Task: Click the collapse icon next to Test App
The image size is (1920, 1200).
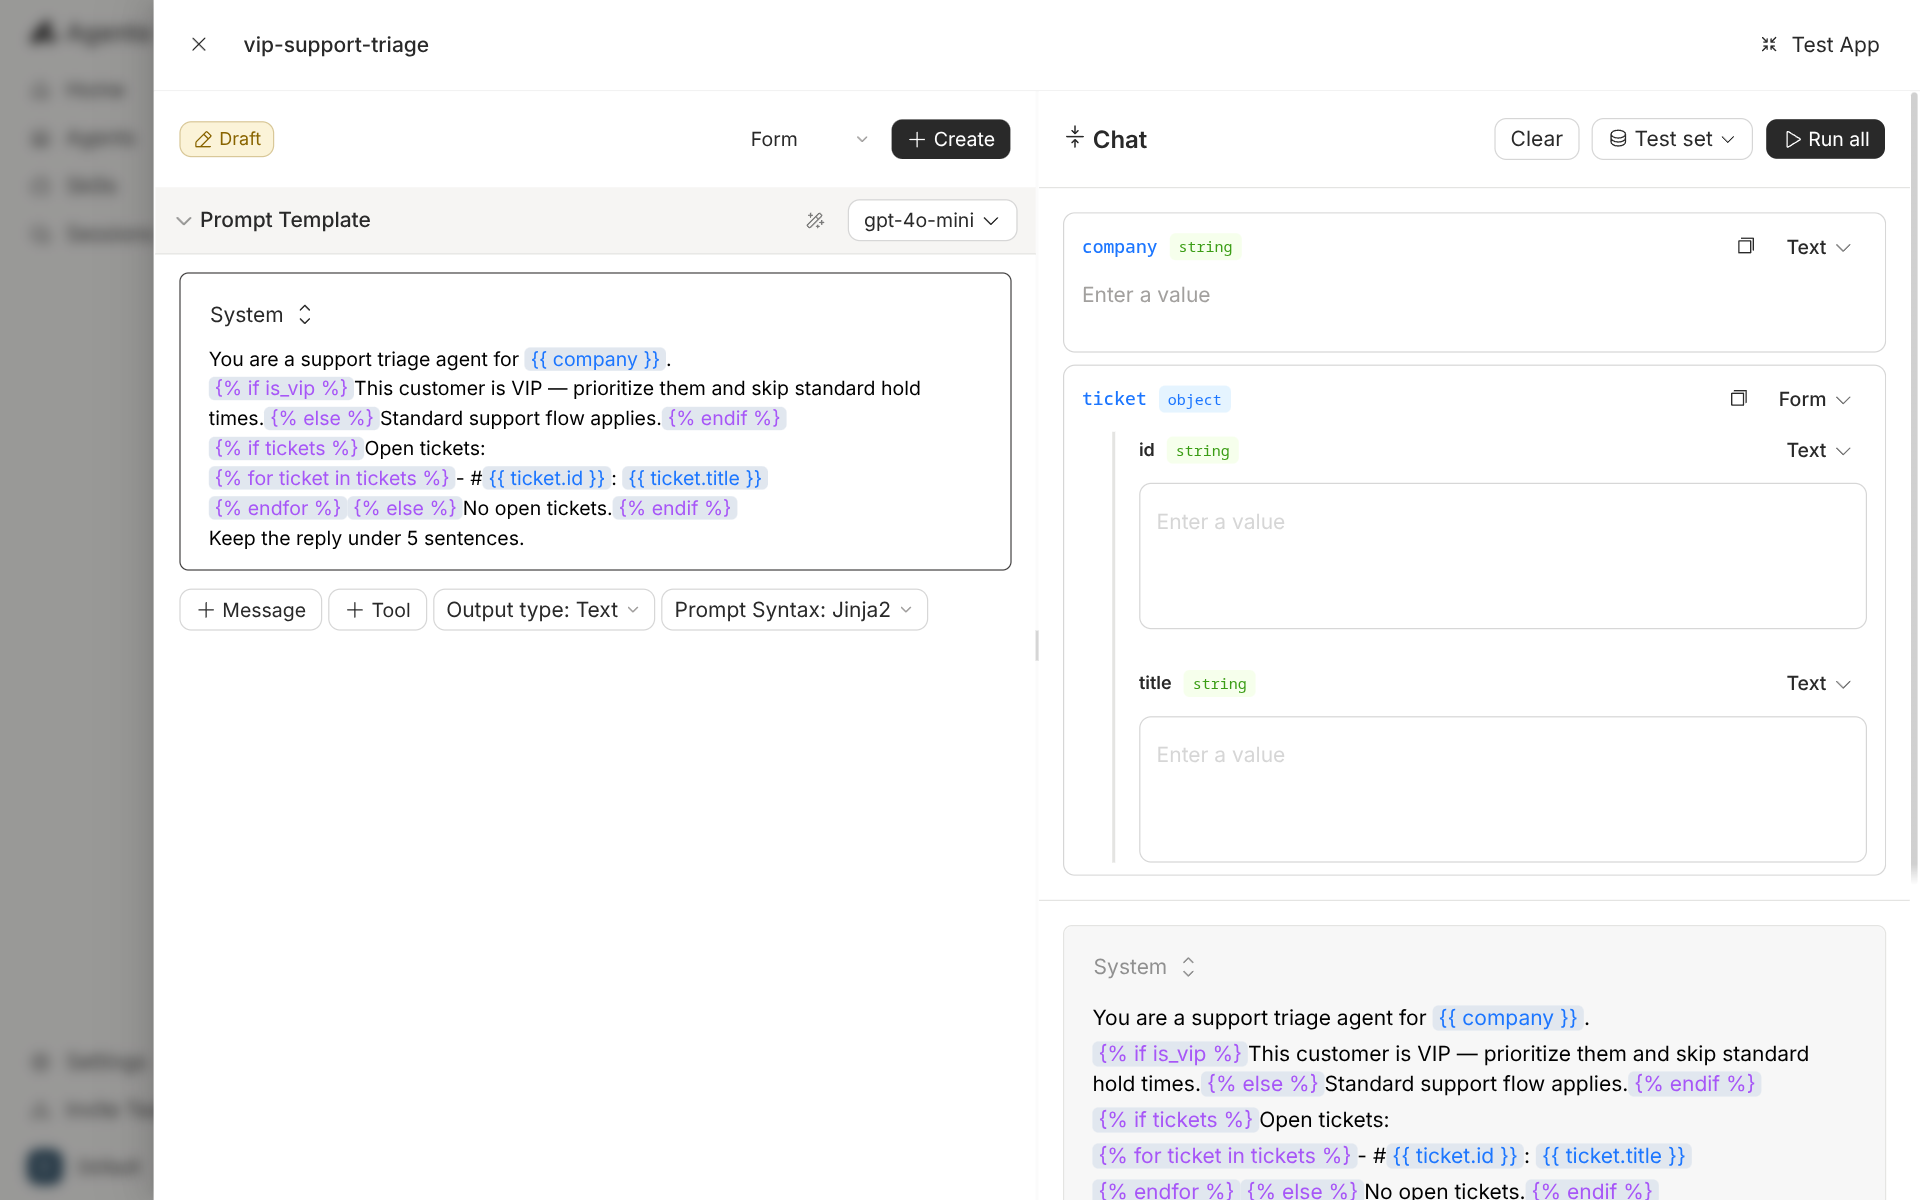Action: click(1769, 44)
